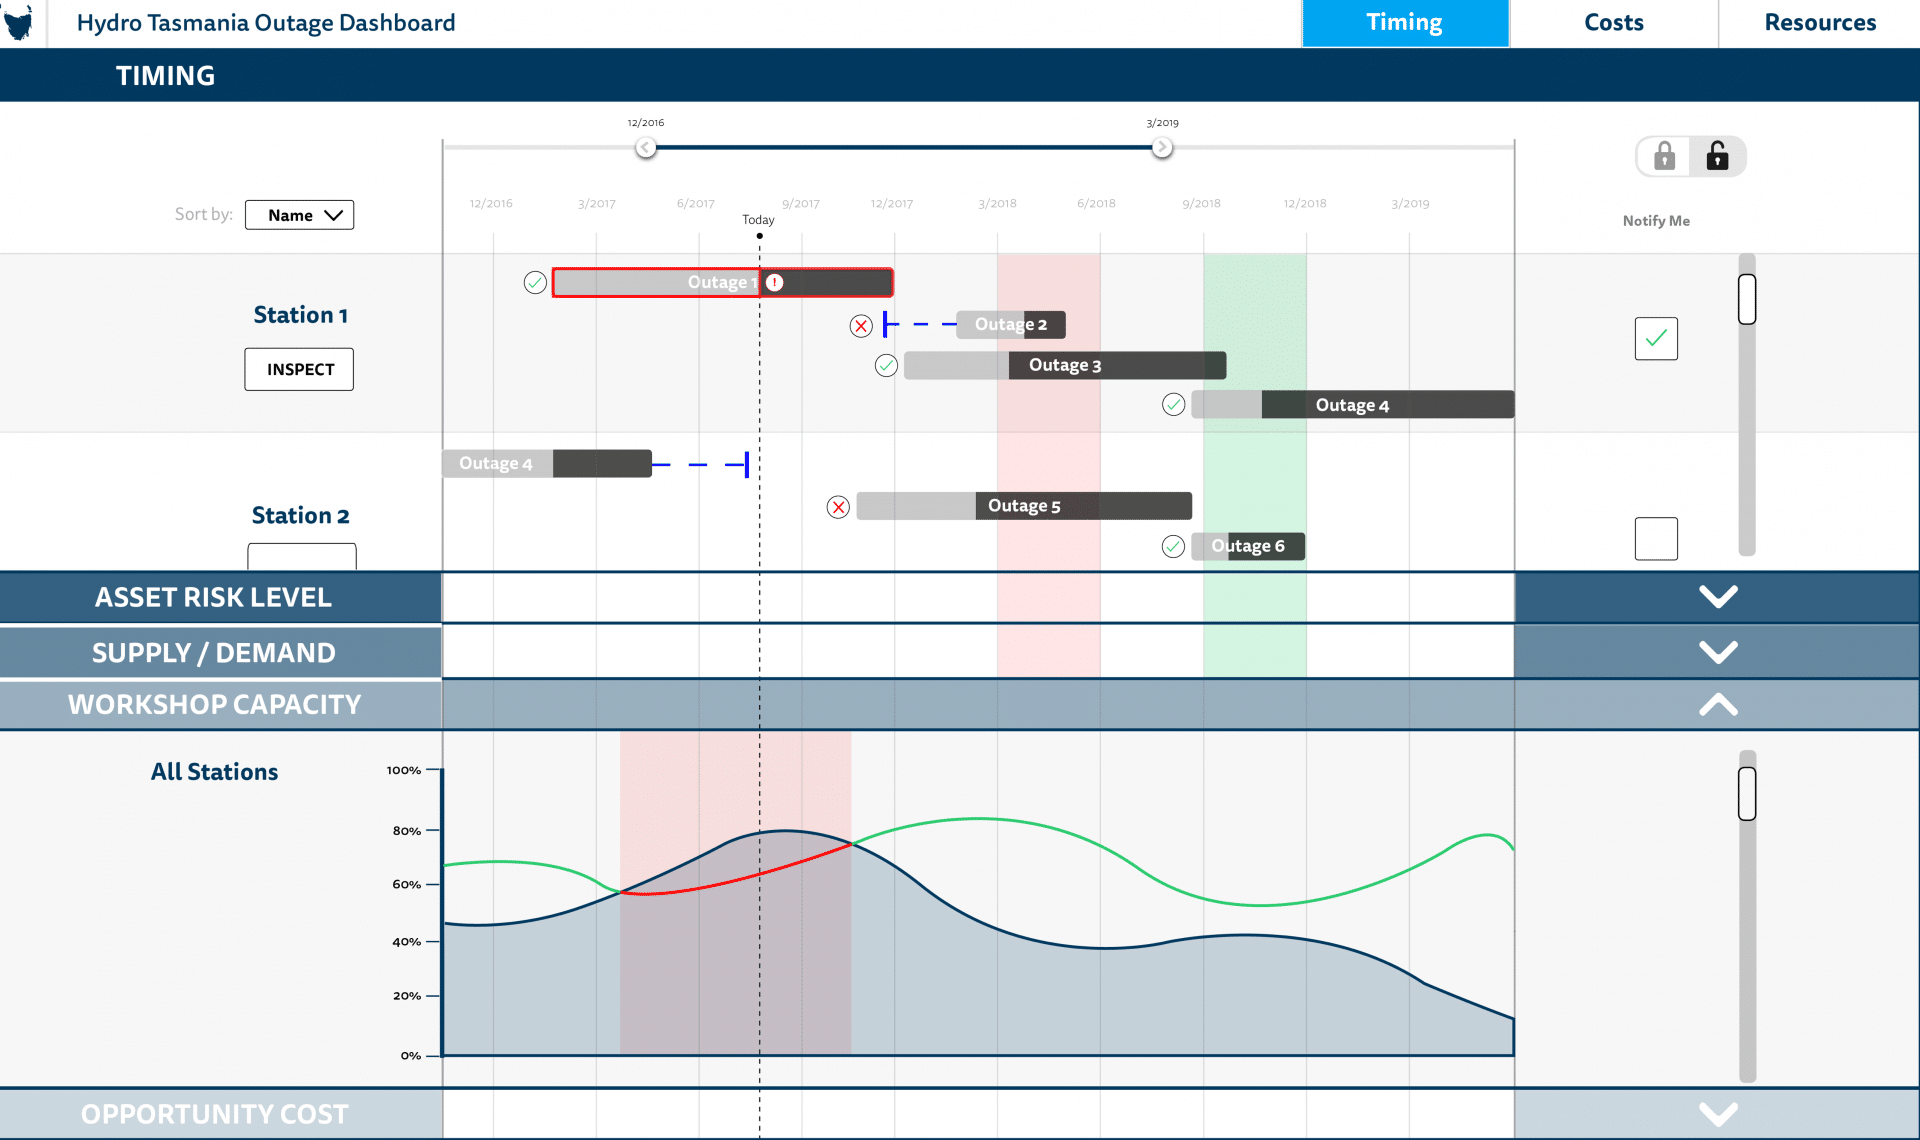Click the green checkmark next to Outage 4
This screenshot has width=1920, height=1140.
click(1173, 404)
